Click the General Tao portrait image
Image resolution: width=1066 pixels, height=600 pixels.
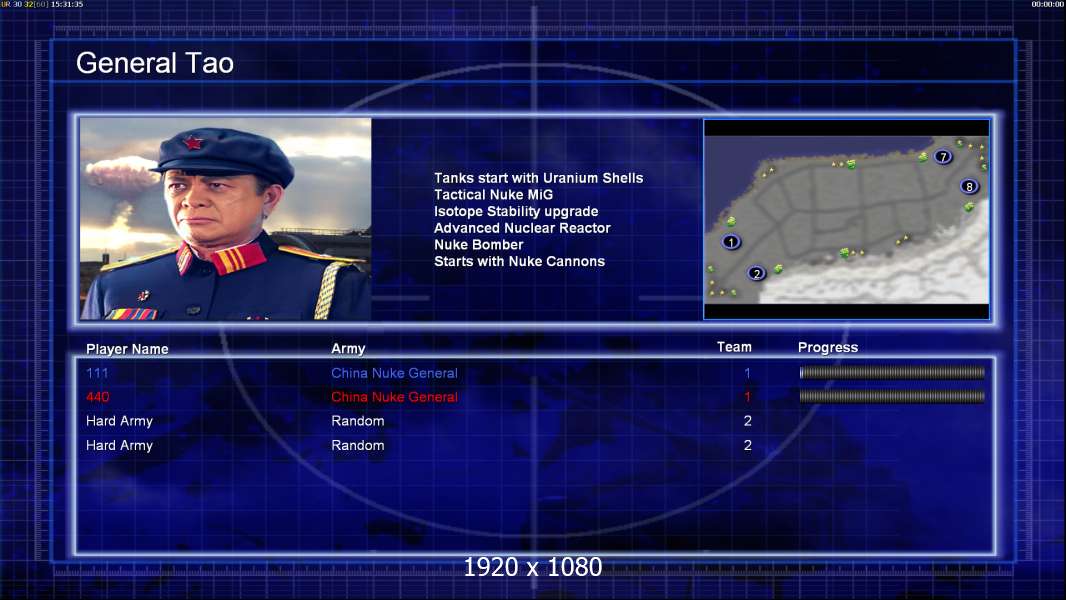(x=226, y=219)
